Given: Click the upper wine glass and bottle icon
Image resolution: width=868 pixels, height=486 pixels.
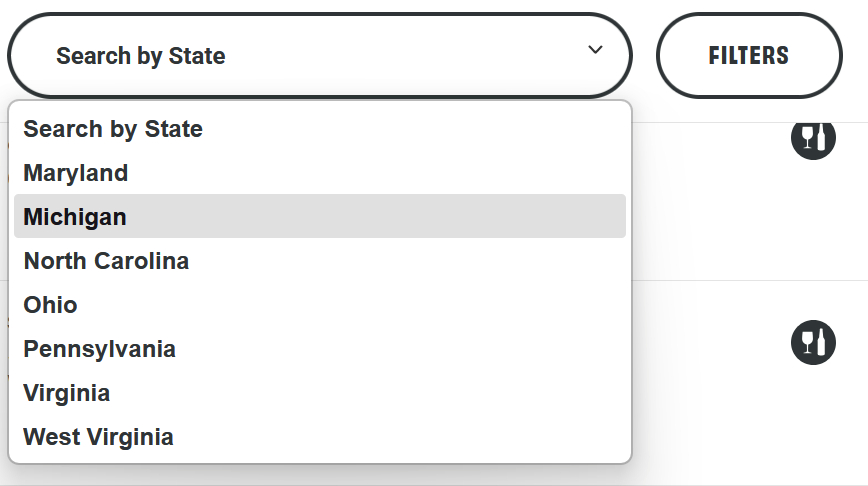Looking at the screenshot, I should click(813, 137).
